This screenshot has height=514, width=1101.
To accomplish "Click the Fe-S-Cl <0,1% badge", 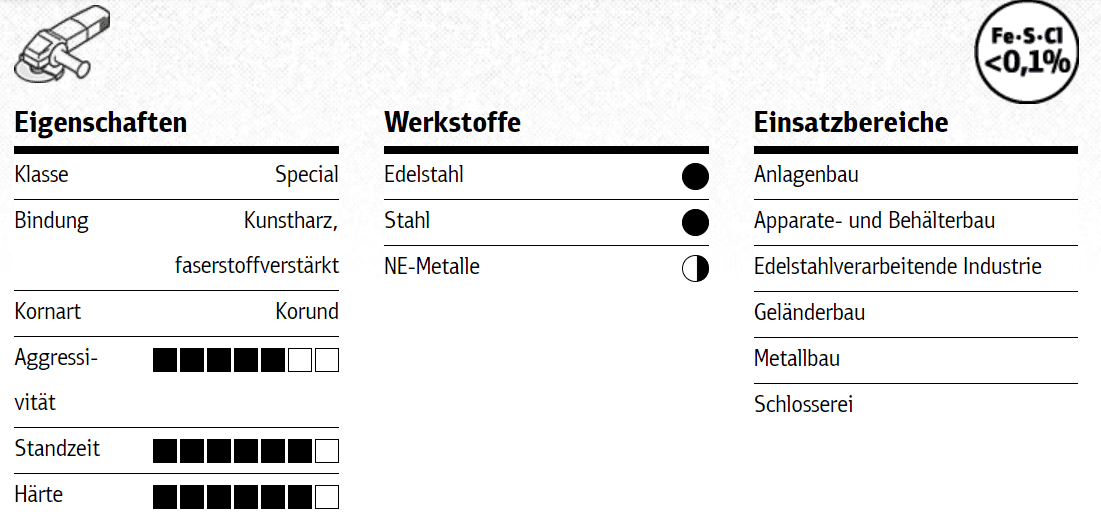I will (x=1029, y=52).
